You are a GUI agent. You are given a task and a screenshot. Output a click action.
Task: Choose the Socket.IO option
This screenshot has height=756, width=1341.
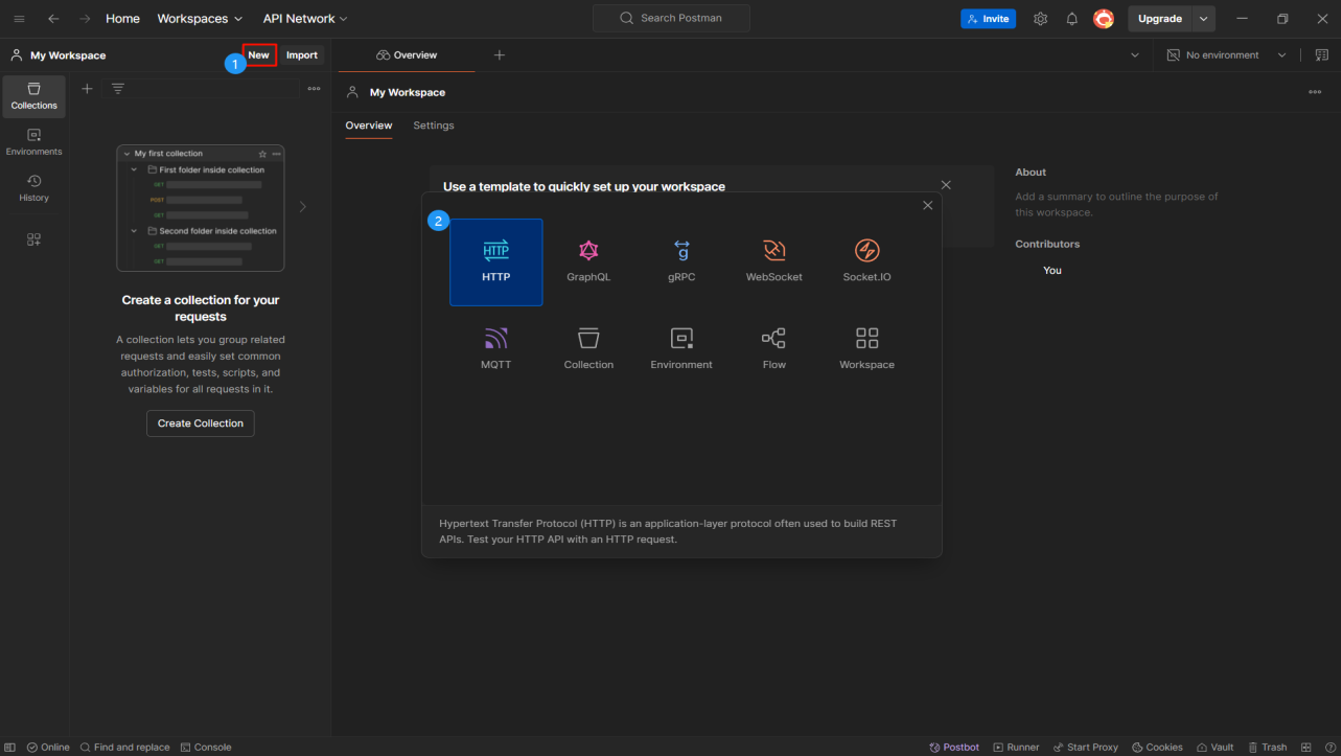click(x=866, y=261)
